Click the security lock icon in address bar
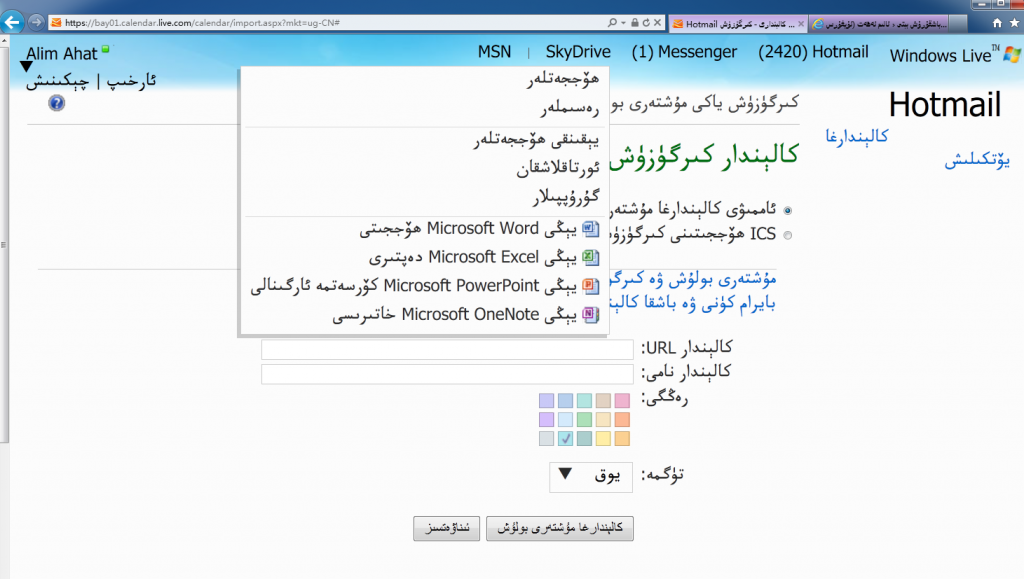1024x579 pixels. coord(634,22)
